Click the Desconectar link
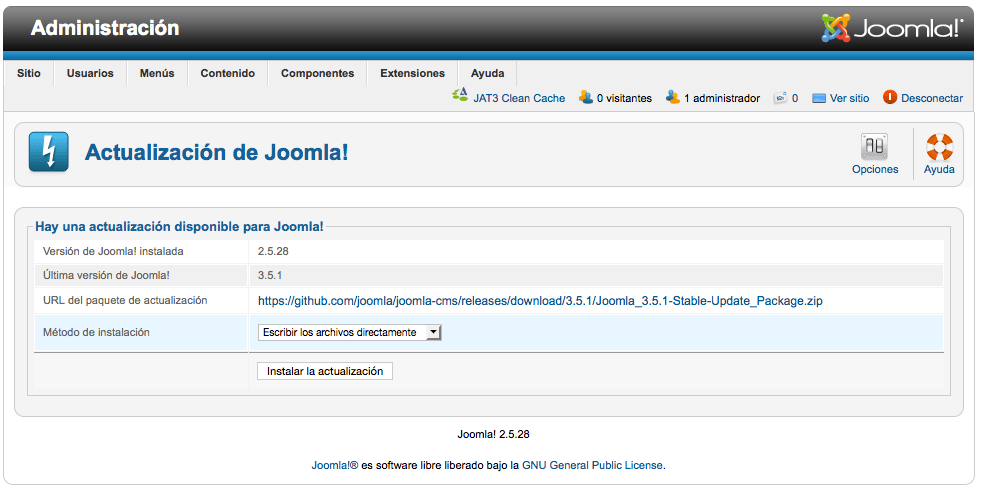The height and width of the screenshot is (493, 982). coord(932,98)
